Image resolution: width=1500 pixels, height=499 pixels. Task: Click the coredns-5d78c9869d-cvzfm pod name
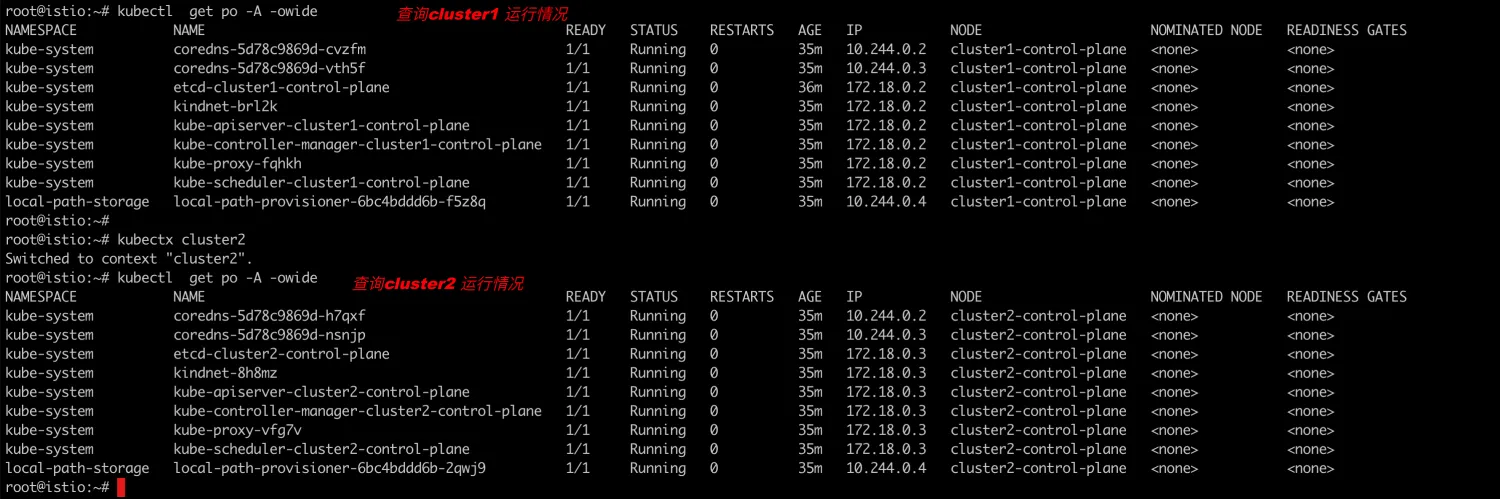270,49
